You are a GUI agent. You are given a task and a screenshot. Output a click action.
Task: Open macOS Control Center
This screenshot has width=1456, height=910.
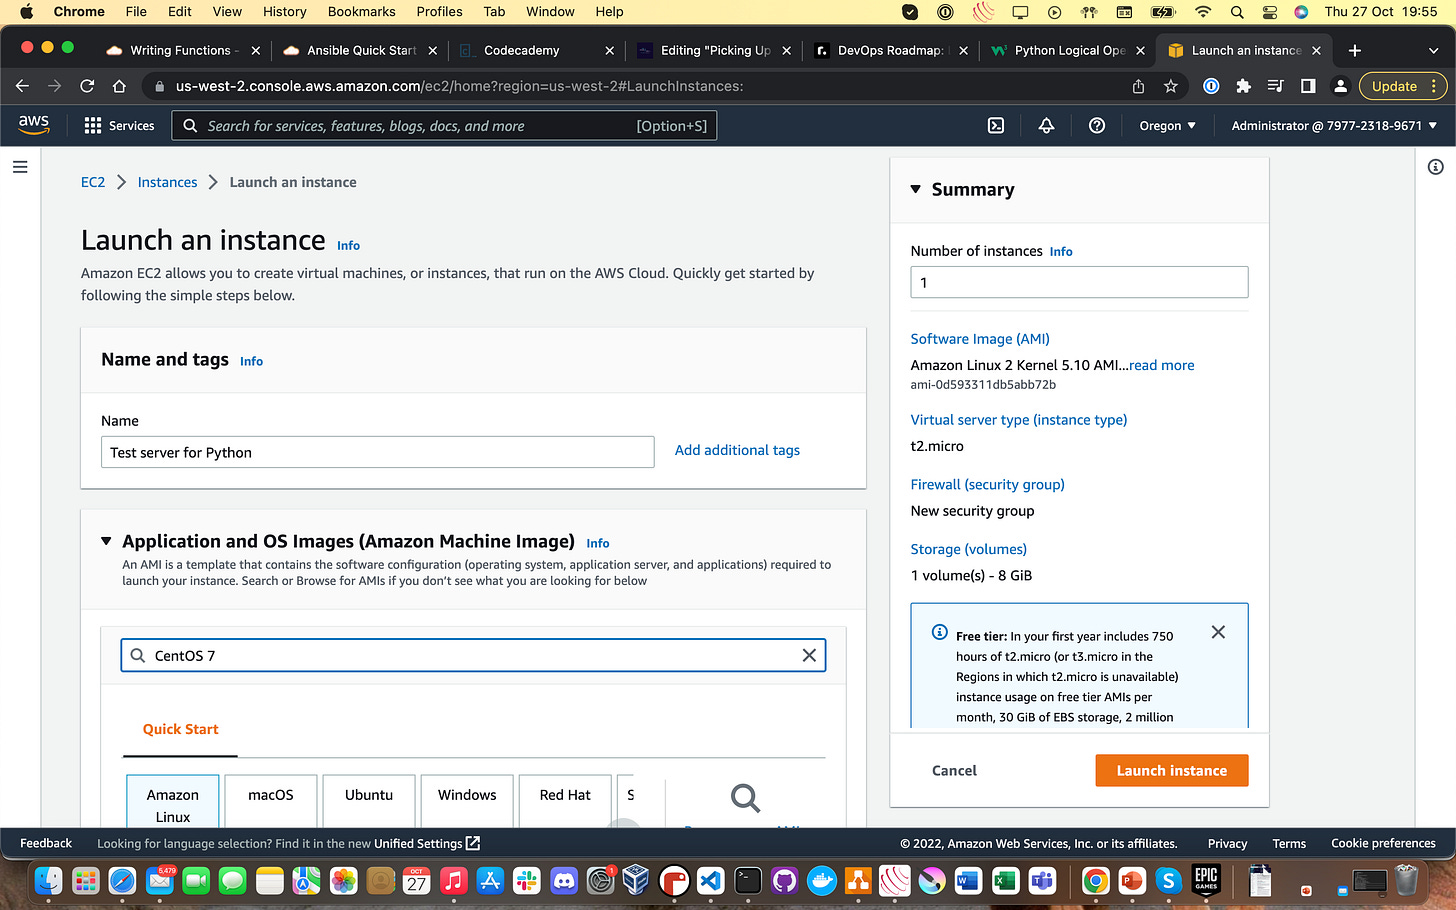1269,12
